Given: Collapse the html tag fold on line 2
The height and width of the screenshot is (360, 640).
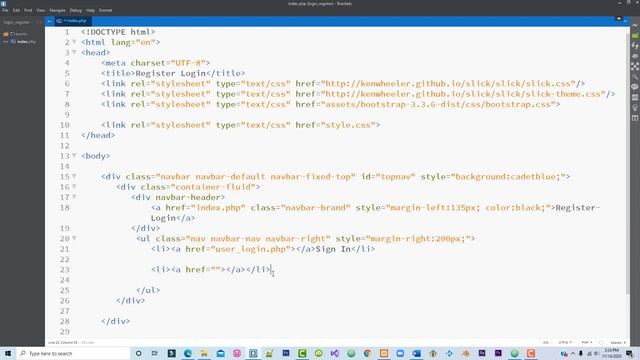Looking at the screenshot, I should pos(74,42).
